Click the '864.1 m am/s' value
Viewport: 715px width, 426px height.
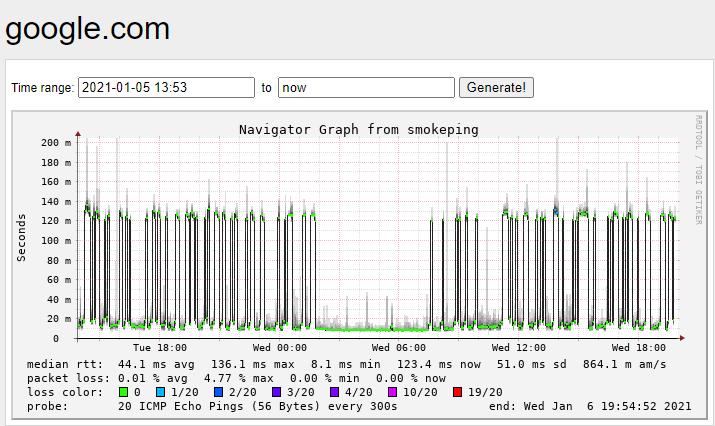pyautogui.click(x=625, y=364)
